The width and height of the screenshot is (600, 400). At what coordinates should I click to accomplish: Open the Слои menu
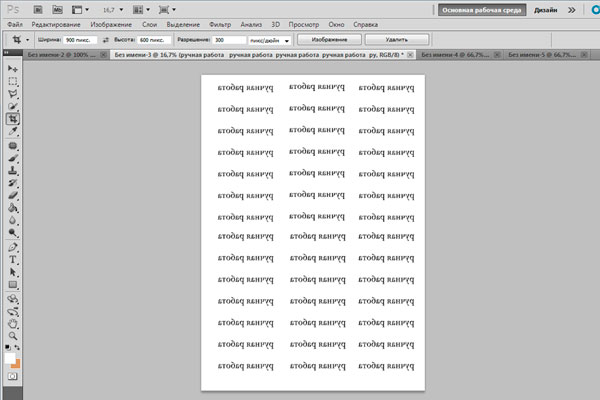coord(150,24)
